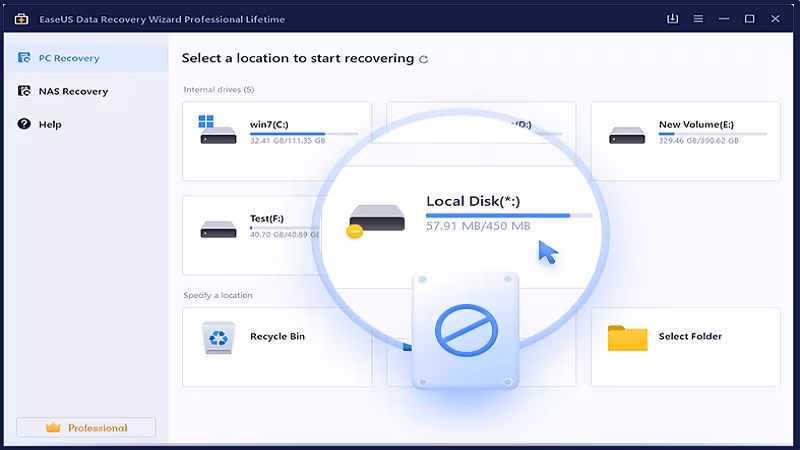The width and height of the screenshot is (800, 450).
Task: Click the Test(F:) disk icon
Action: [x=218, y=230]
